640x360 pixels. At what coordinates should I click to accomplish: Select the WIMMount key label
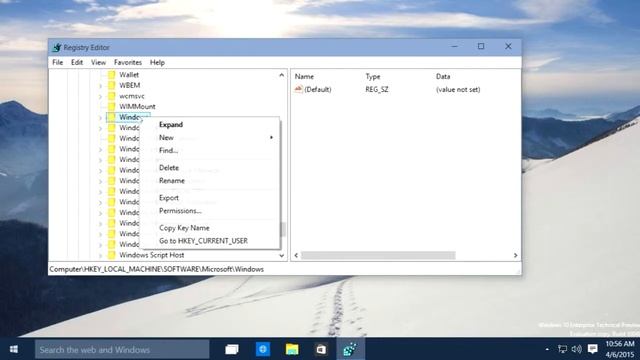pyautogui.click(x=137, y=107)
